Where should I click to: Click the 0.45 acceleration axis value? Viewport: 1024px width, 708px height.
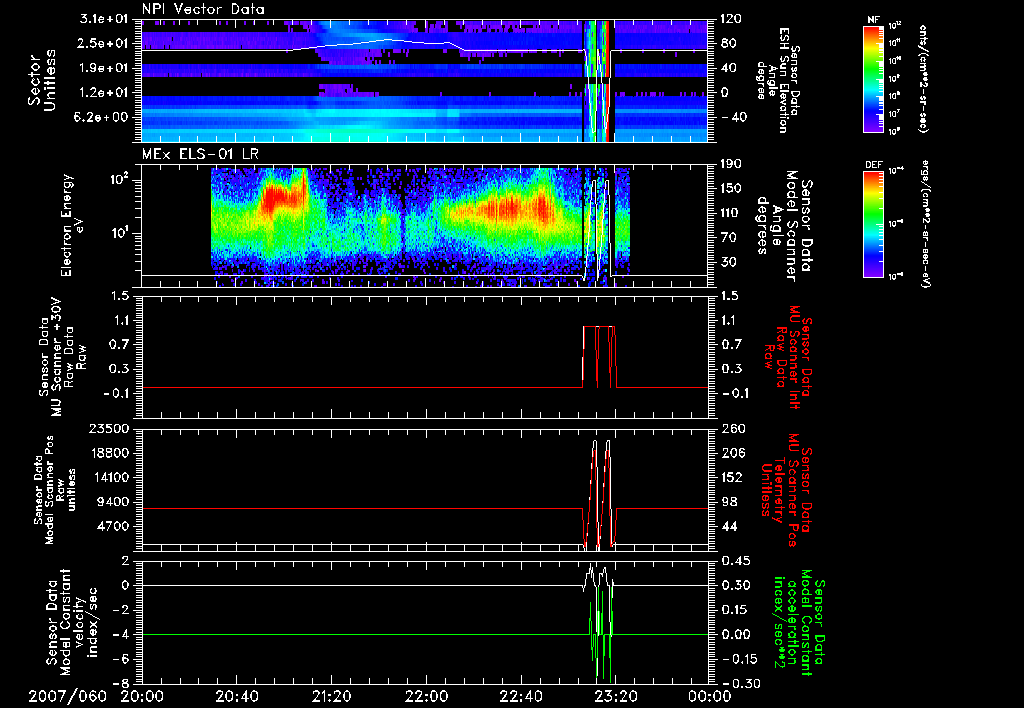coord(736,561)
